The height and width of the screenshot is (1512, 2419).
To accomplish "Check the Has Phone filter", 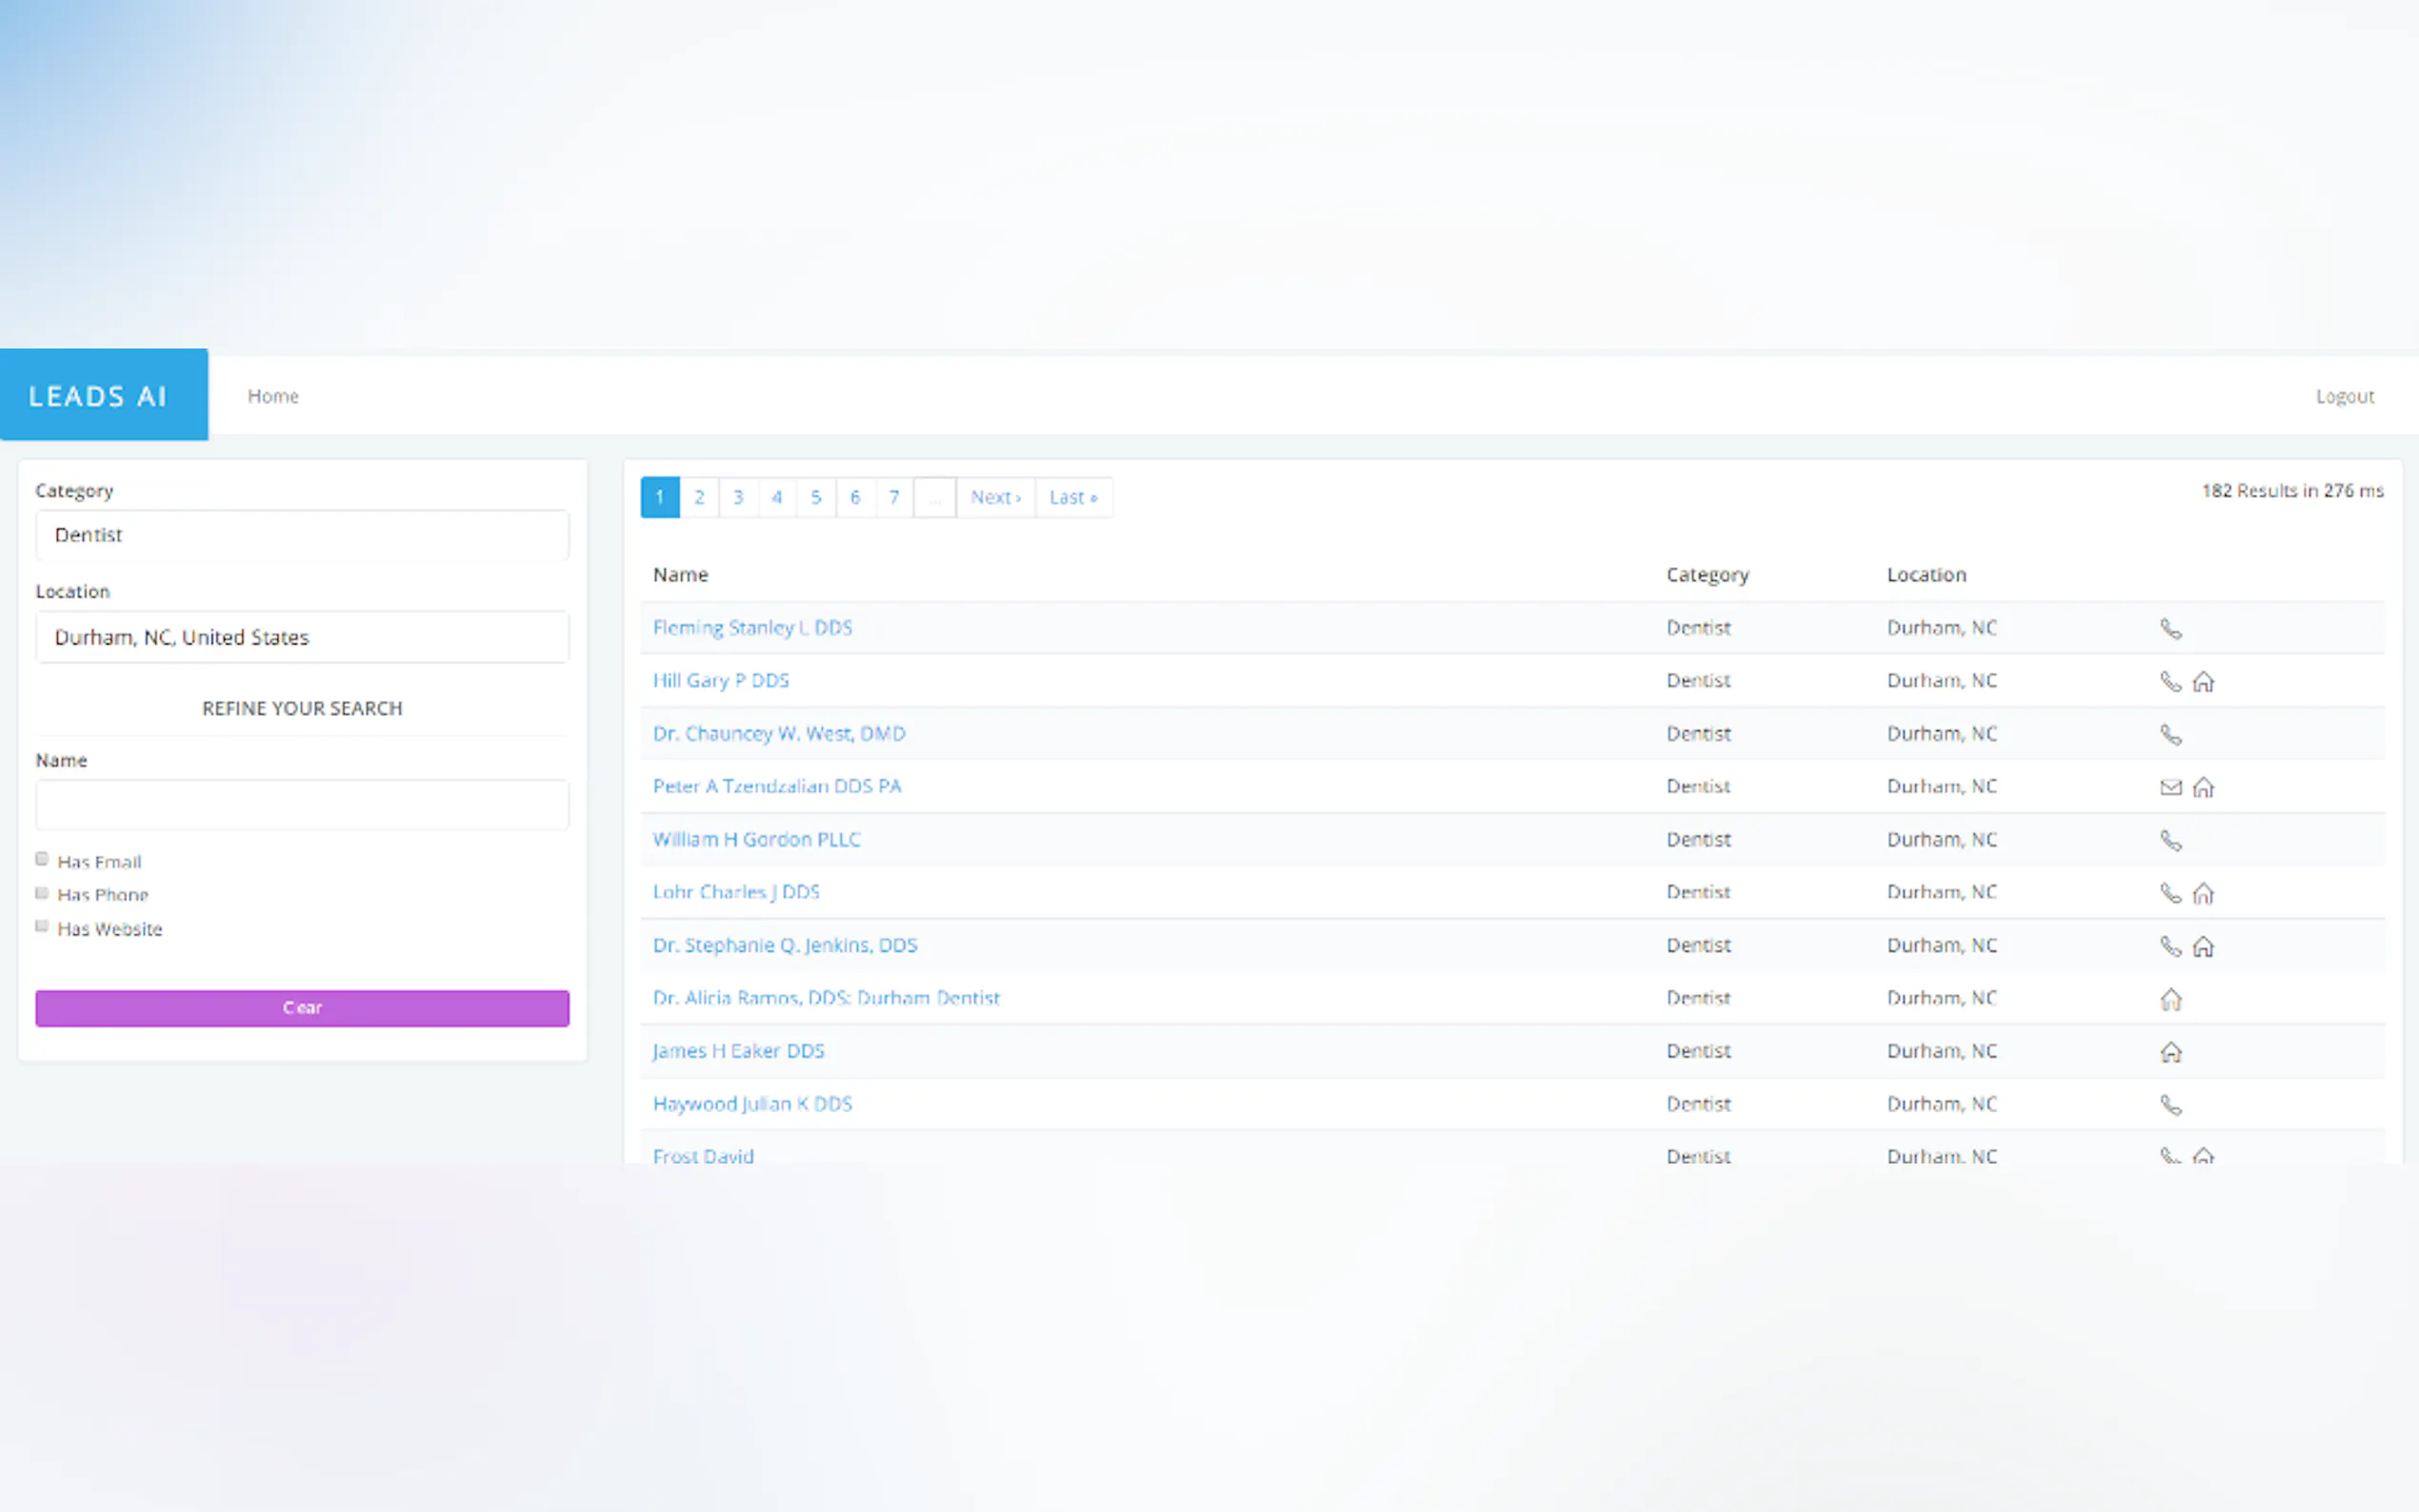I will click(x=42, y=893).
